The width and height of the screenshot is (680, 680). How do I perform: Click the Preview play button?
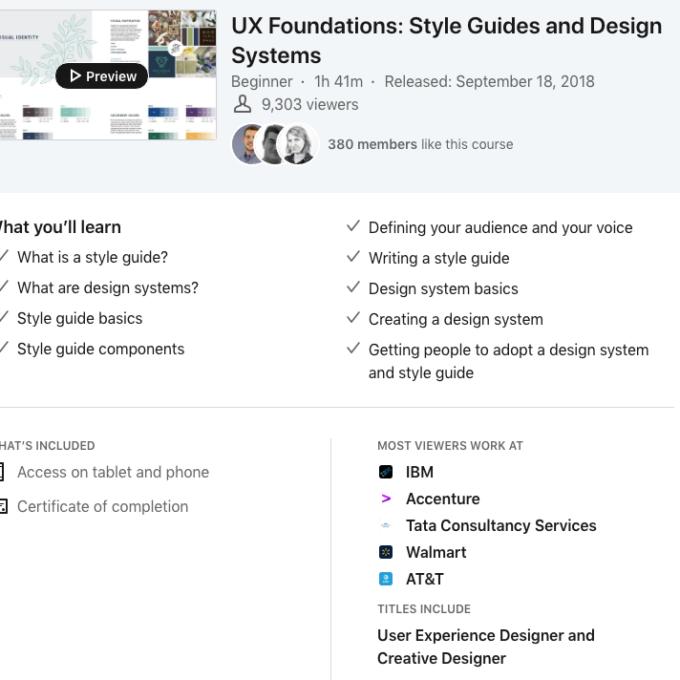[101, 76]
